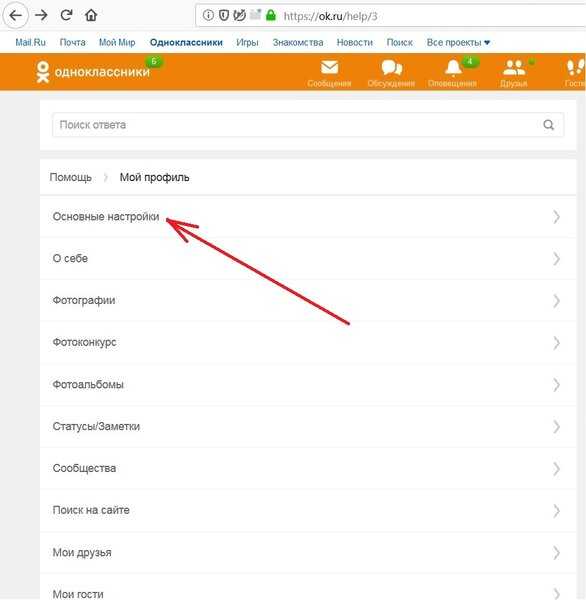
Task: Open Обсуждения chat bubbles icon
Action: tap(392, 68)
